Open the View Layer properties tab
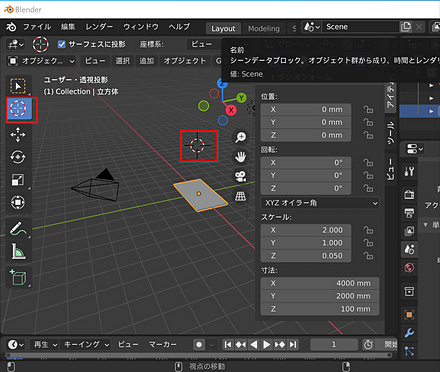 409,230
